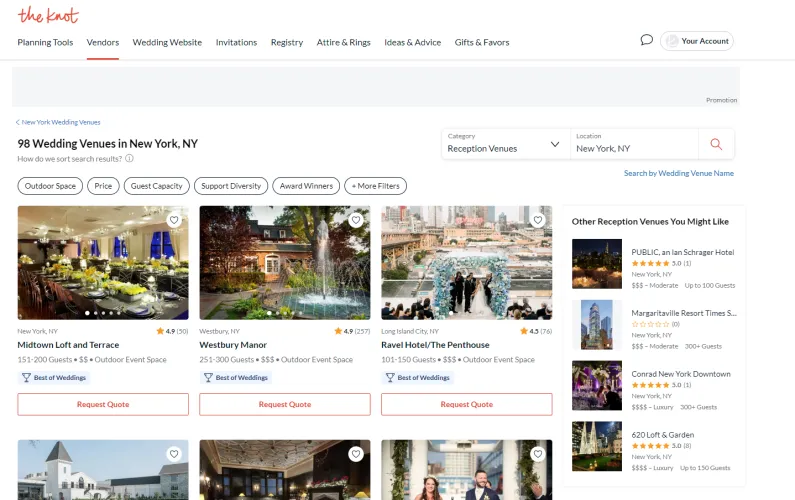Open the messages chat bubble icon
Screen dimensions: 795x500
click(x=646, y=40)
